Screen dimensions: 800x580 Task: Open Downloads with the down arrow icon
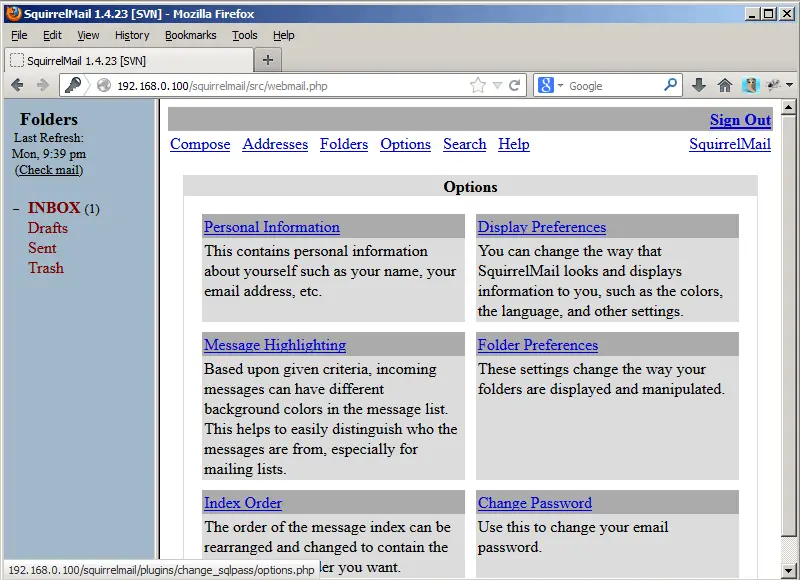click(x=699, y=85)
